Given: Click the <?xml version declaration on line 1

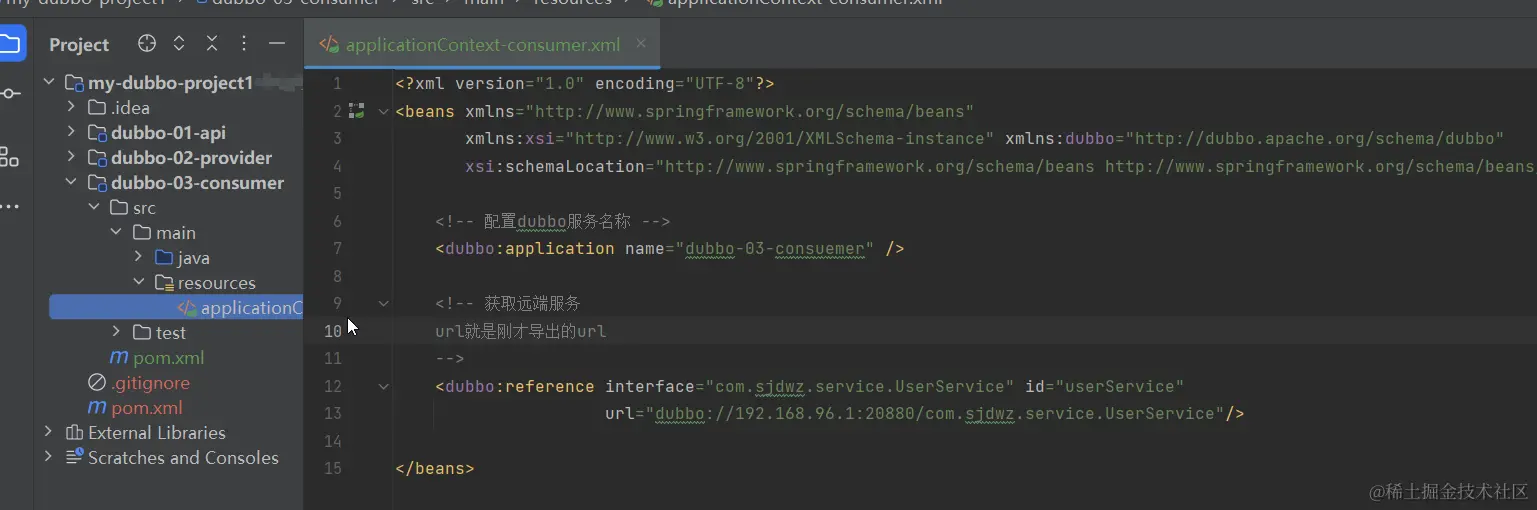Looking at the screenshot, I should (x=585, y=83).
